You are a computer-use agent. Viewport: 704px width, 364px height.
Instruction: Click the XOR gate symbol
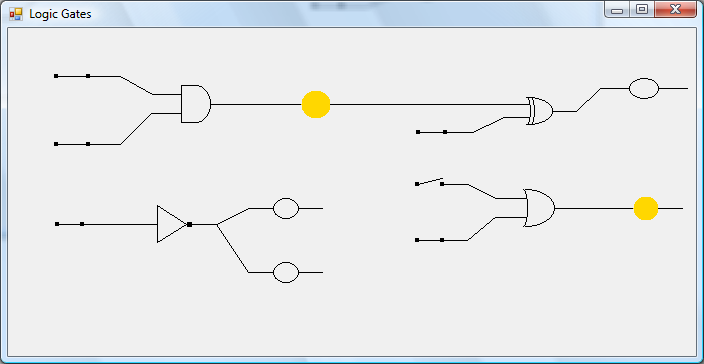tap(540, 111)
